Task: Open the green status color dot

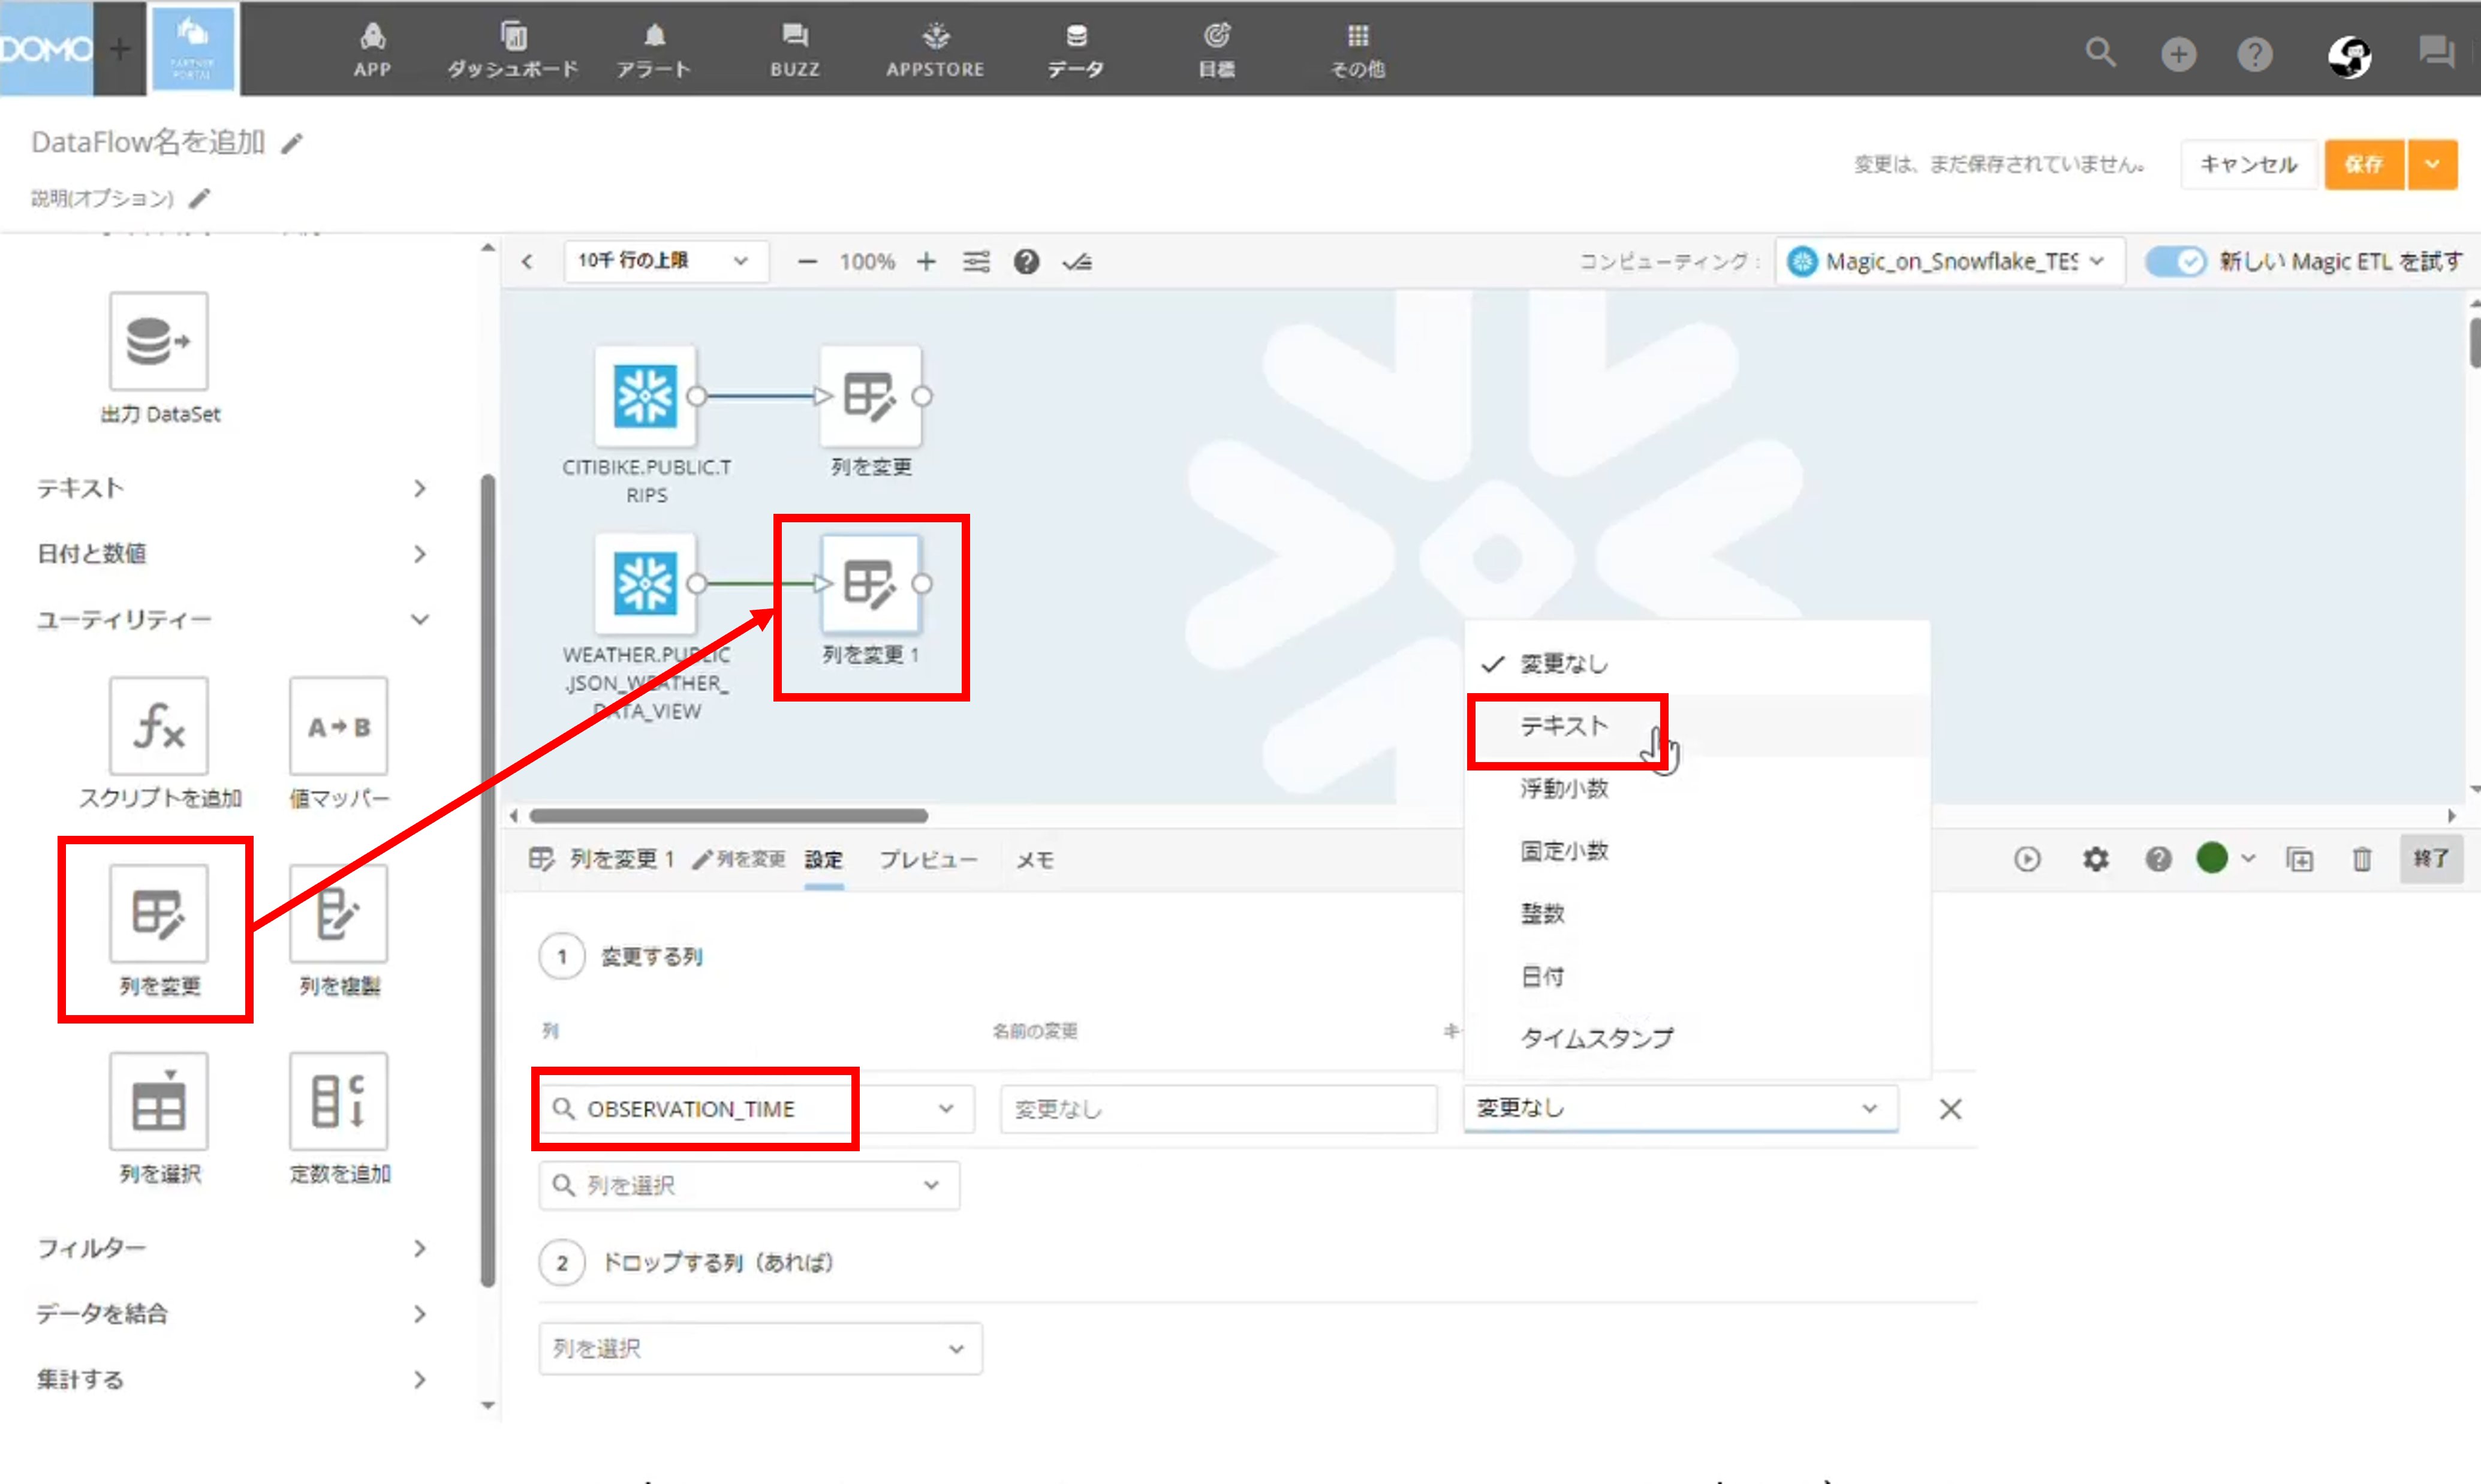Action: 2212,858
